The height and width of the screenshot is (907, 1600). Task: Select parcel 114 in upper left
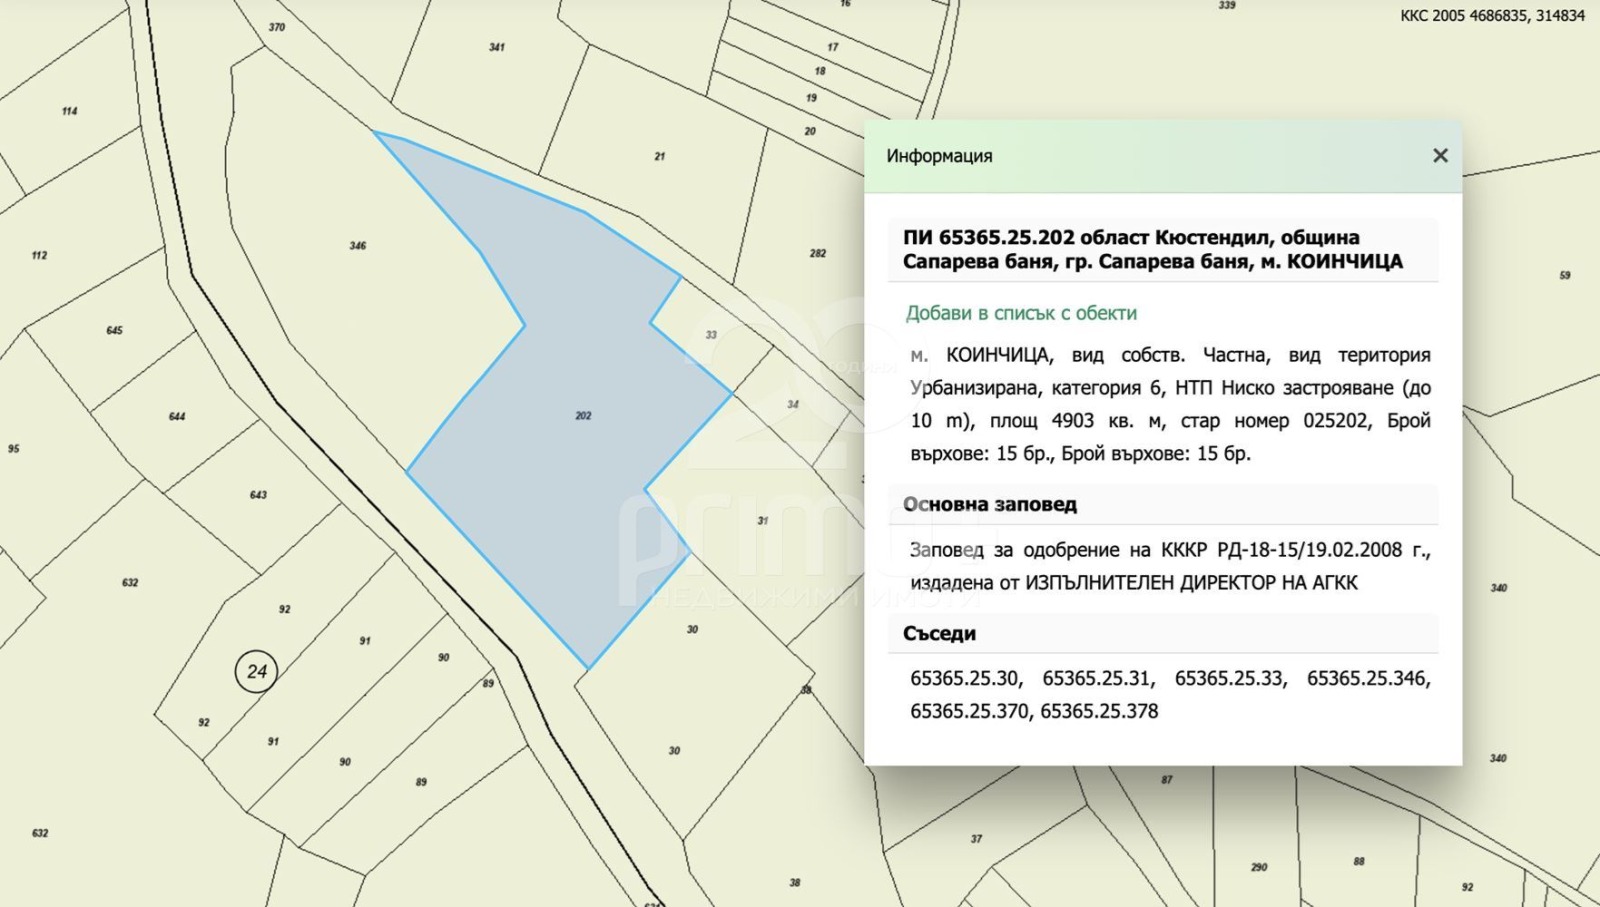coord(69,111)
